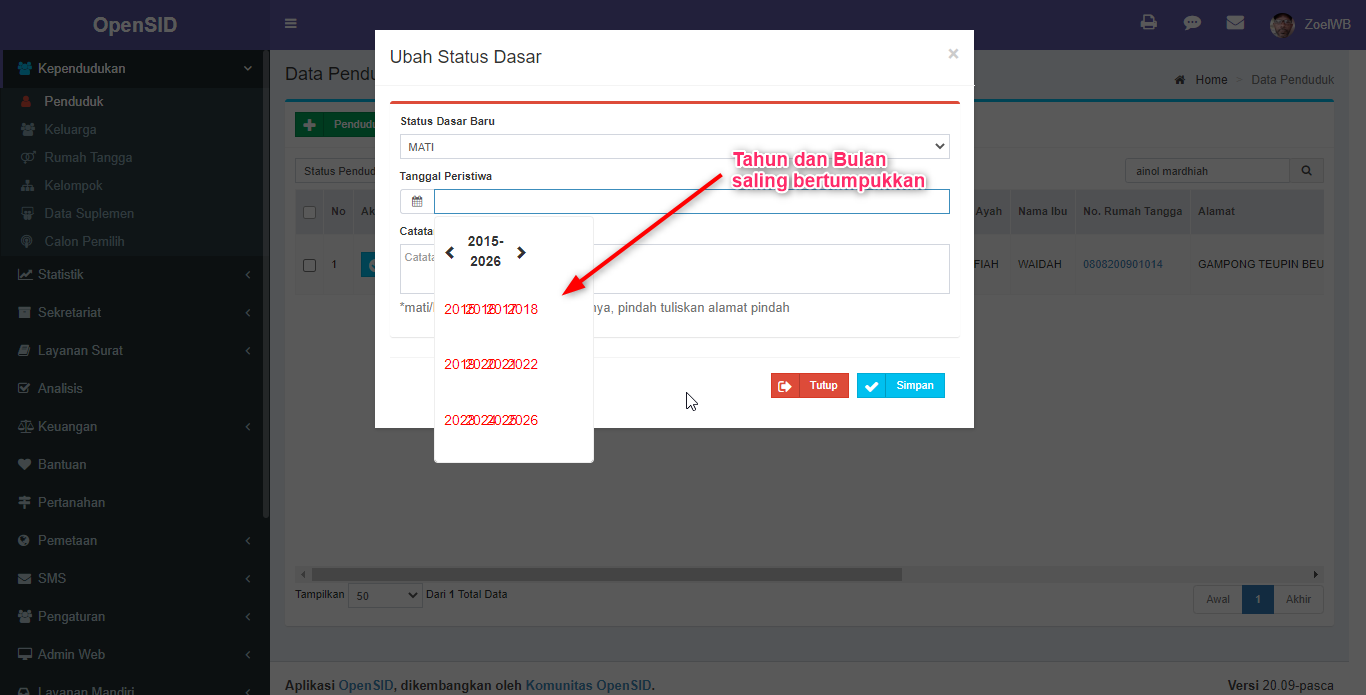Click the Alamat column header
1366x695 pixels.
tap(1216, 211)
